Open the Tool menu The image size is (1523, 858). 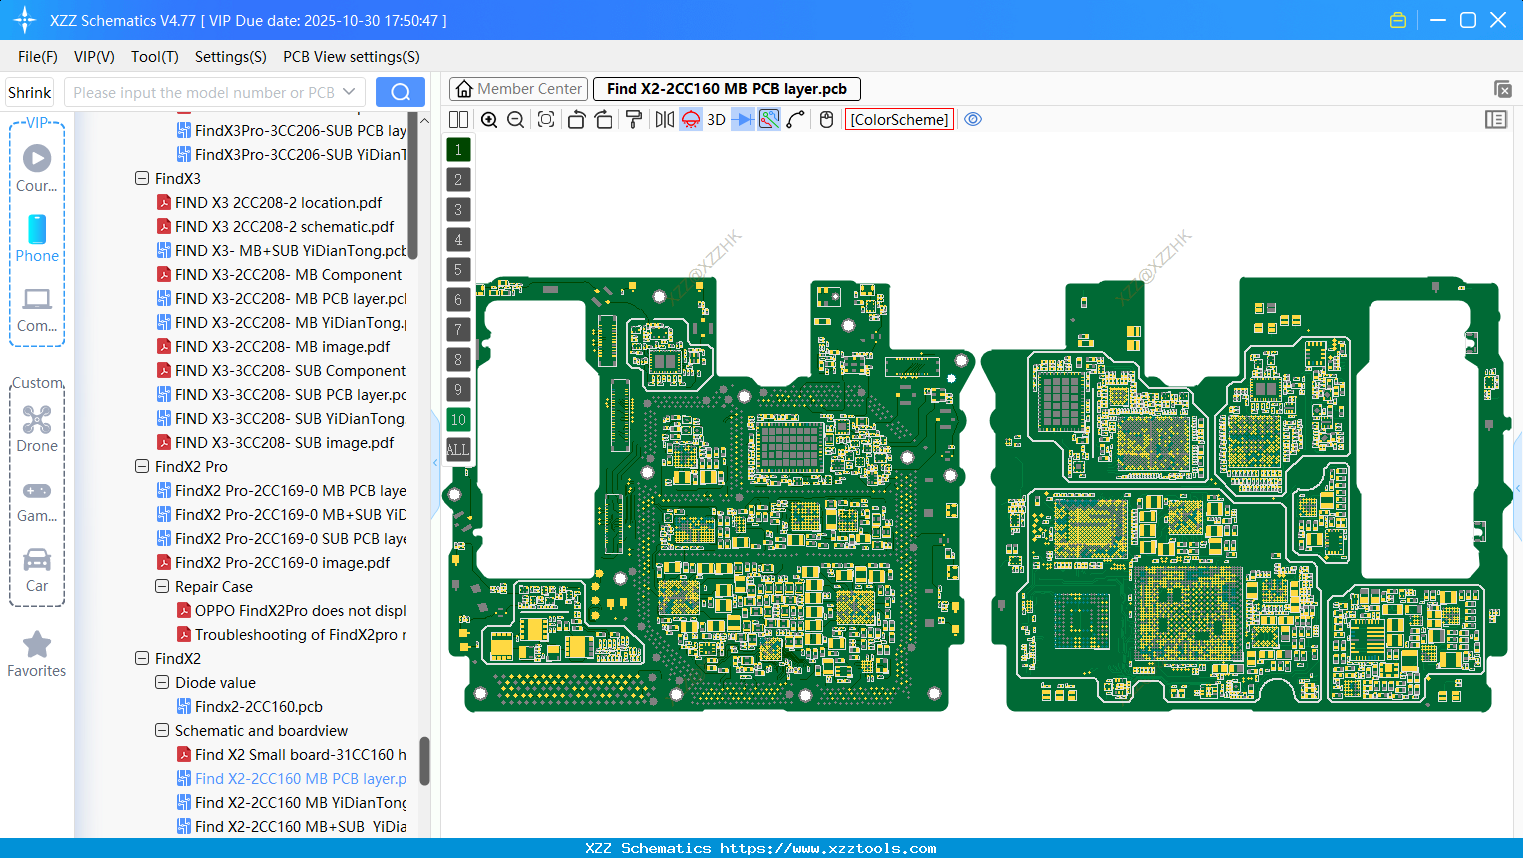click(x=154, y=56)
